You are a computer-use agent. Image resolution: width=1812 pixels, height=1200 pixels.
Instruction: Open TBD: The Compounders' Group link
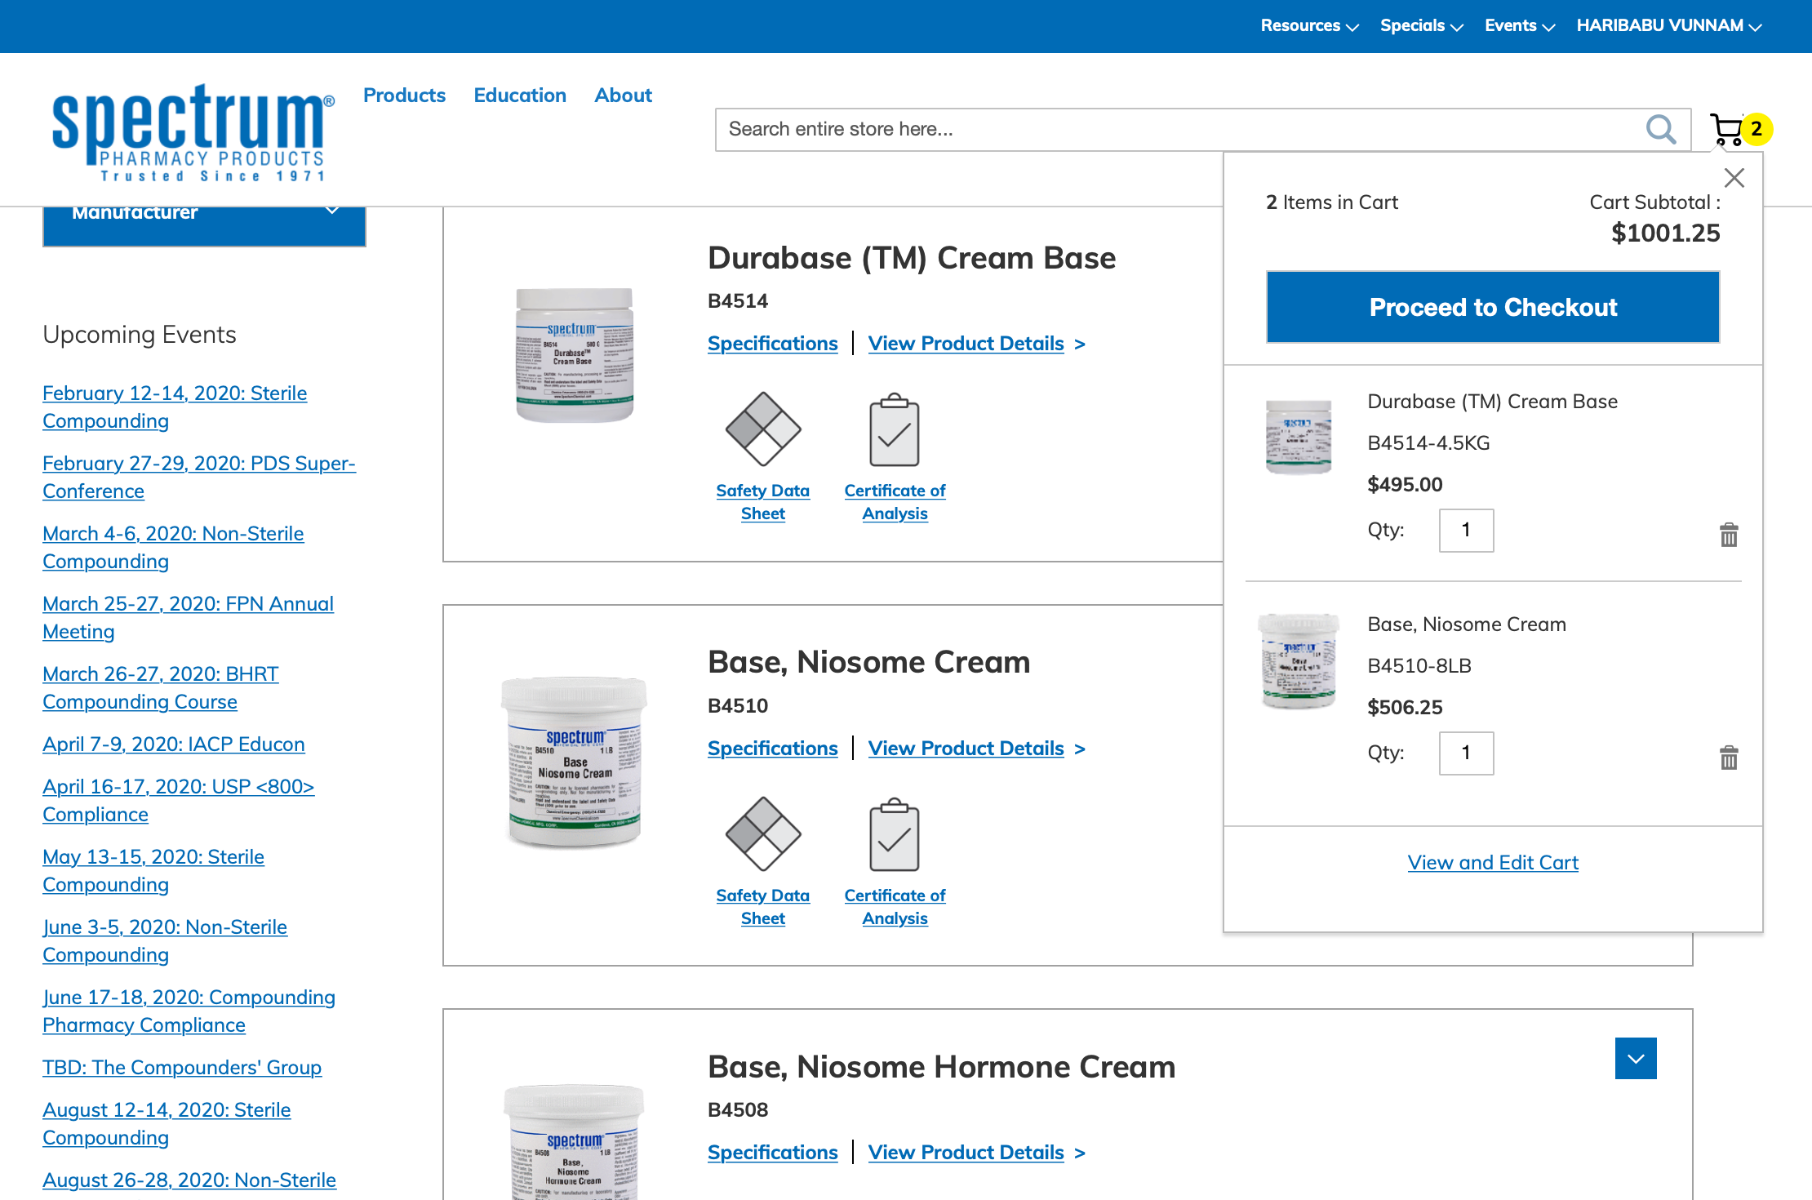pyautogui.click(x=182, y=1067)
